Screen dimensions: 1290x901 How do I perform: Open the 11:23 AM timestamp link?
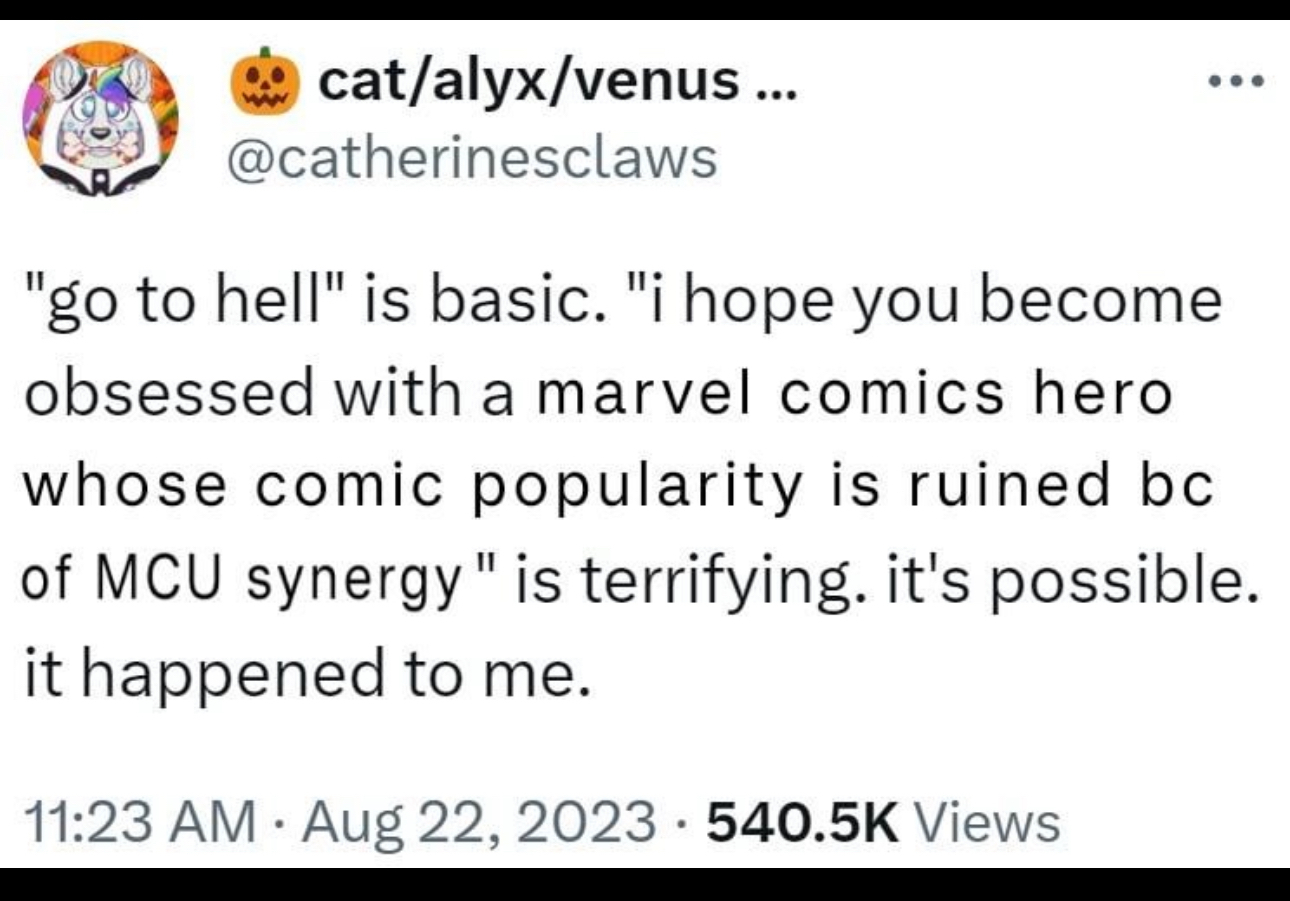pos(137,824)
